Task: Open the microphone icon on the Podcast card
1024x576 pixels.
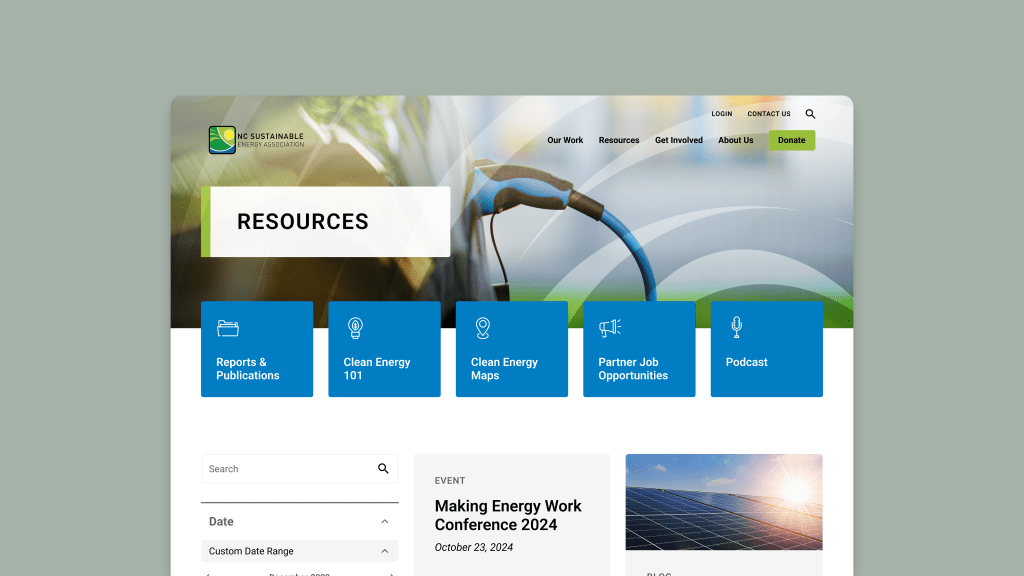Action: coord(737,327)
